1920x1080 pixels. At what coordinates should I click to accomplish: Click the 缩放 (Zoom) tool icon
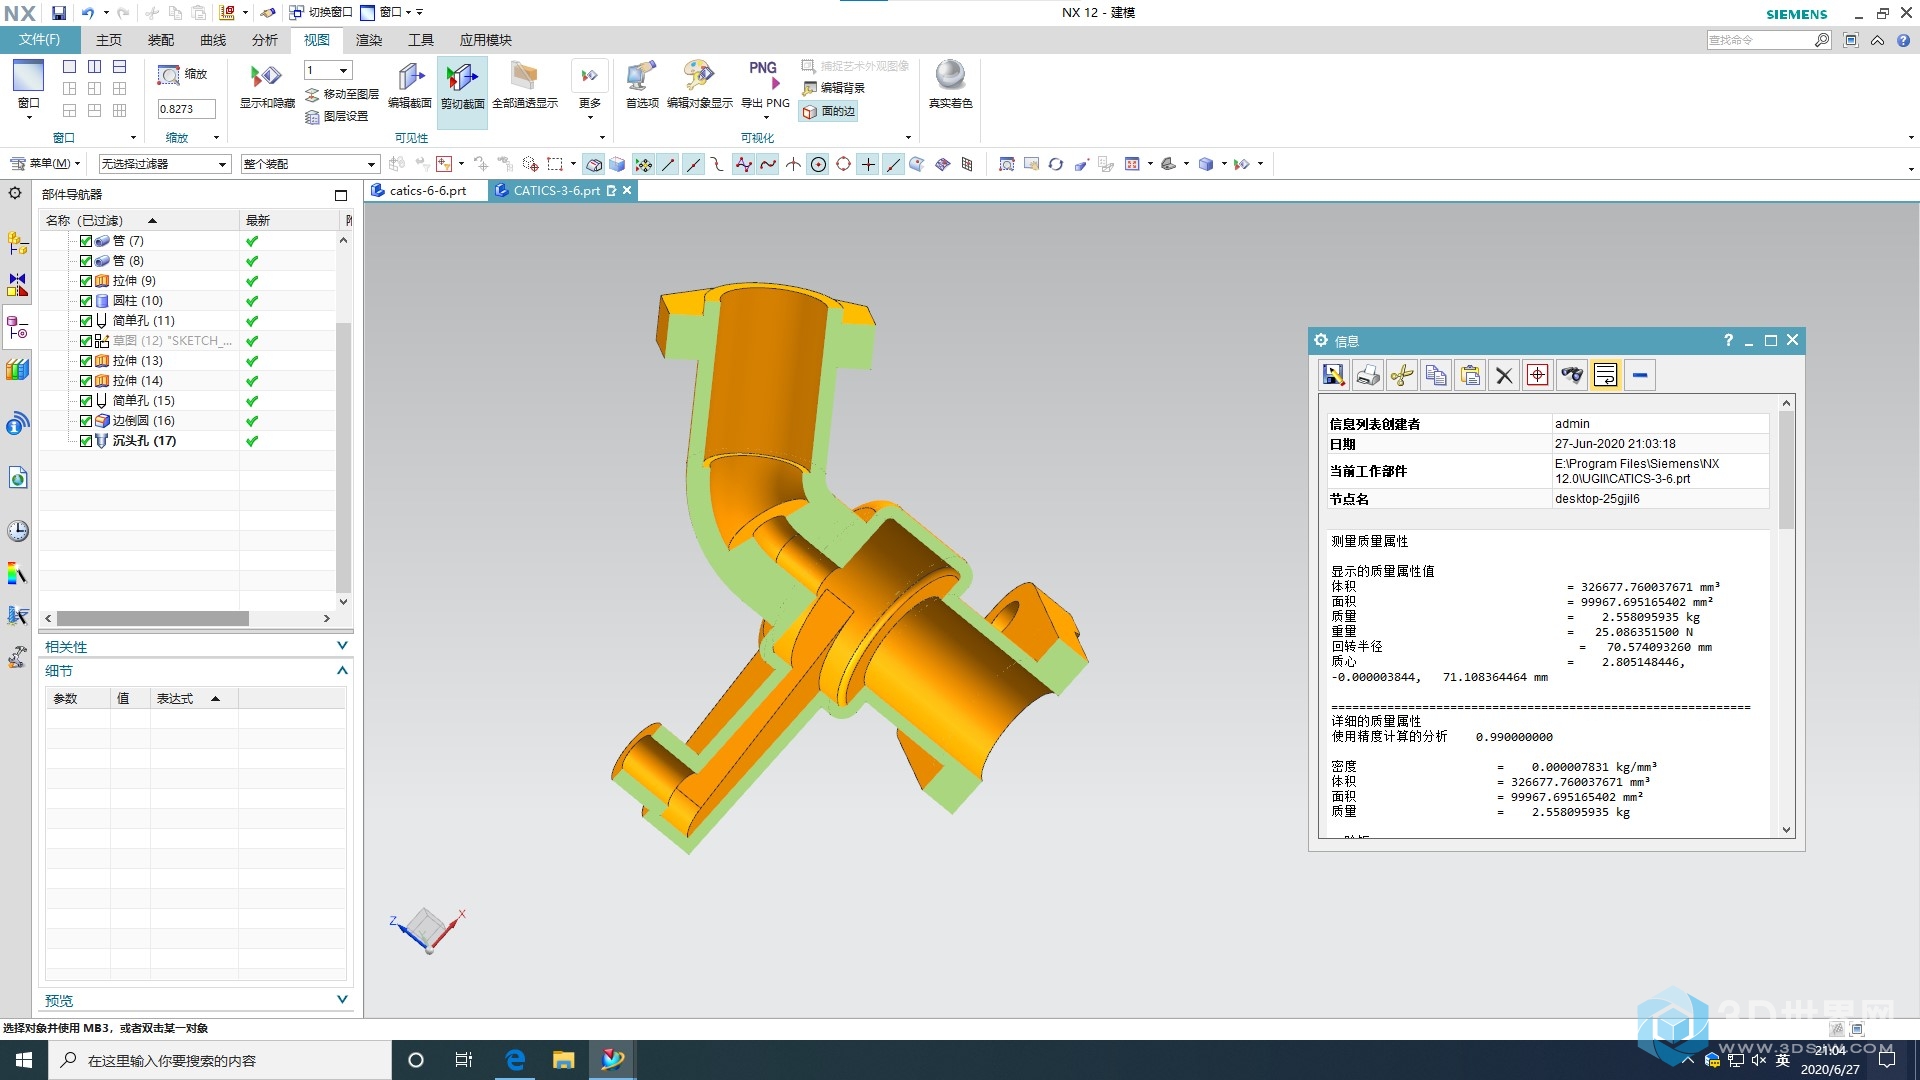(x=169, y=75)
